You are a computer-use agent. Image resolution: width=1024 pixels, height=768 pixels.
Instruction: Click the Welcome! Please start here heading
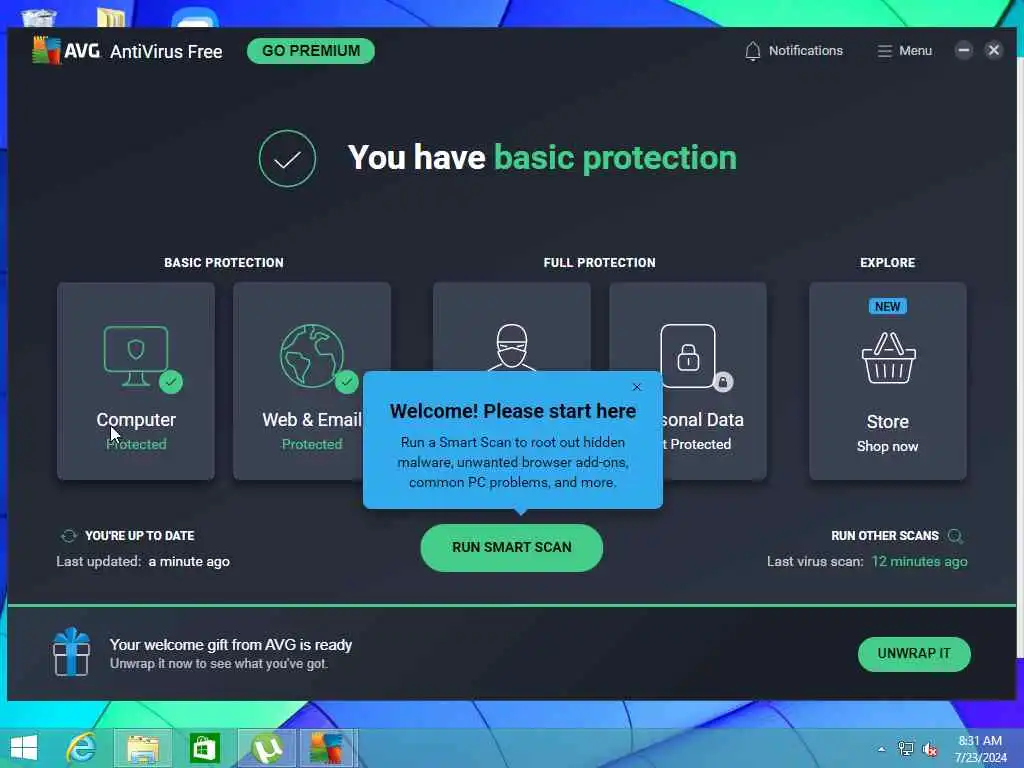[513, 411]
